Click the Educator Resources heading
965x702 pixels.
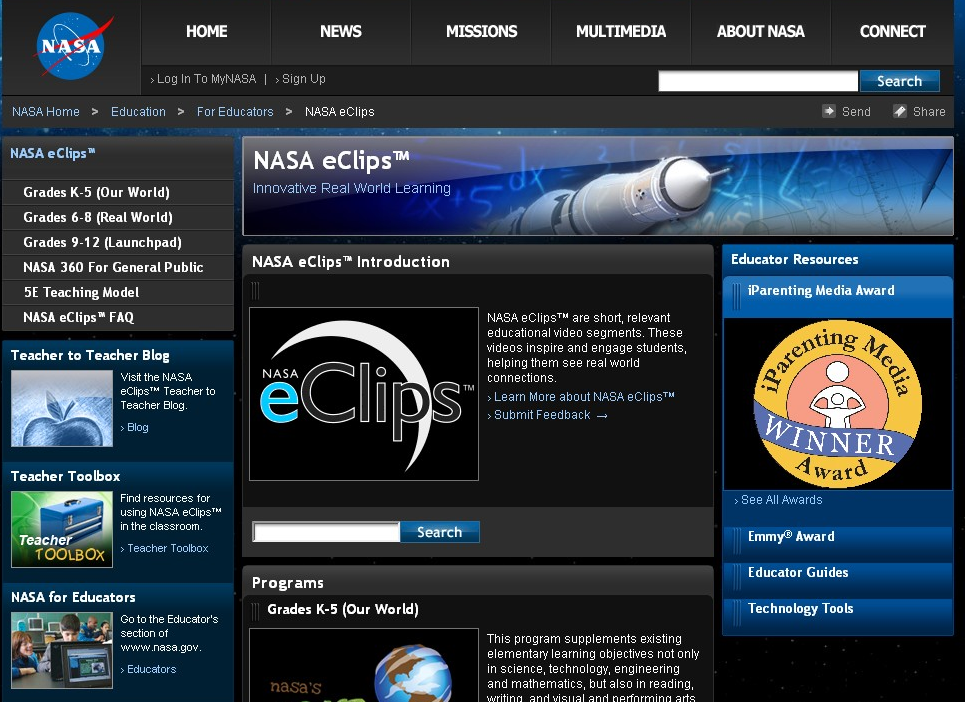795,259
